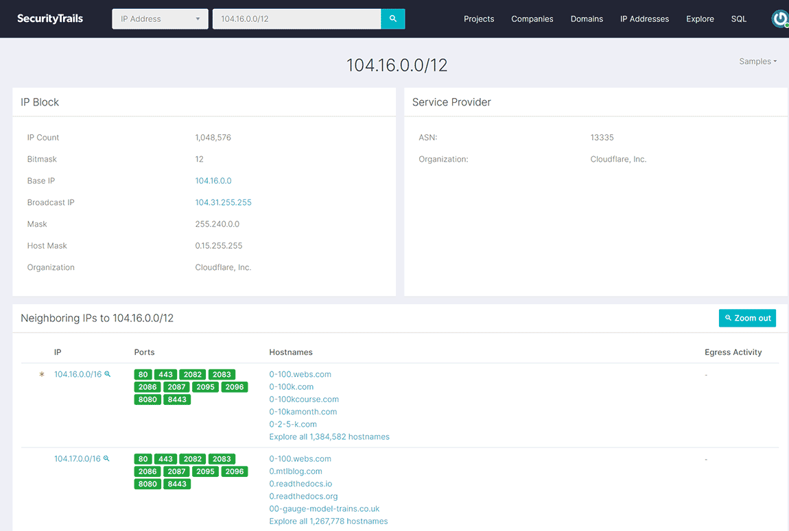Click Explore all 1,267,778 hostnames
Screen dimensions: 789x531
pos(329,521)
